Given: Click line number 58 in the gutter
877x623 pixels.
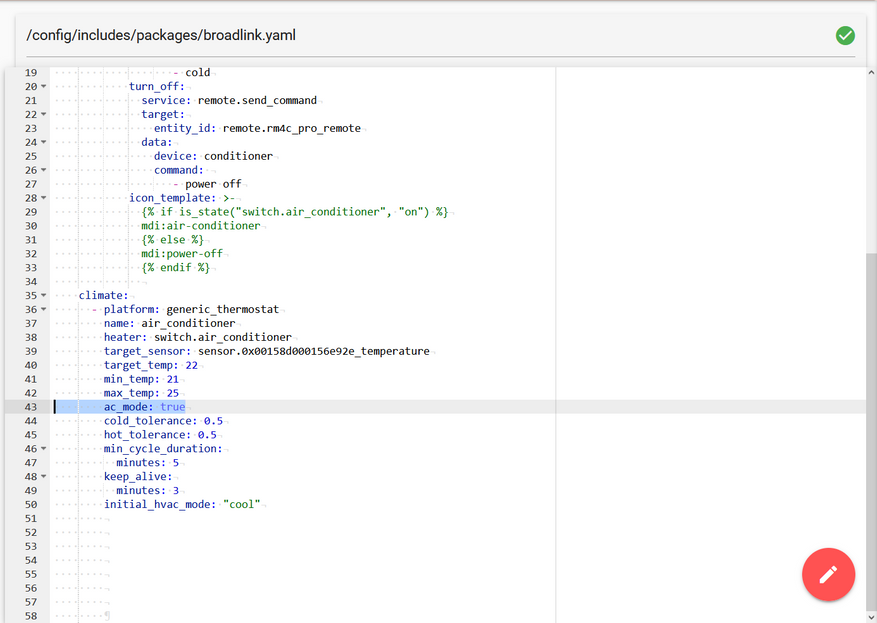Looking at the screenshot, I should click(x=31, y=616).
